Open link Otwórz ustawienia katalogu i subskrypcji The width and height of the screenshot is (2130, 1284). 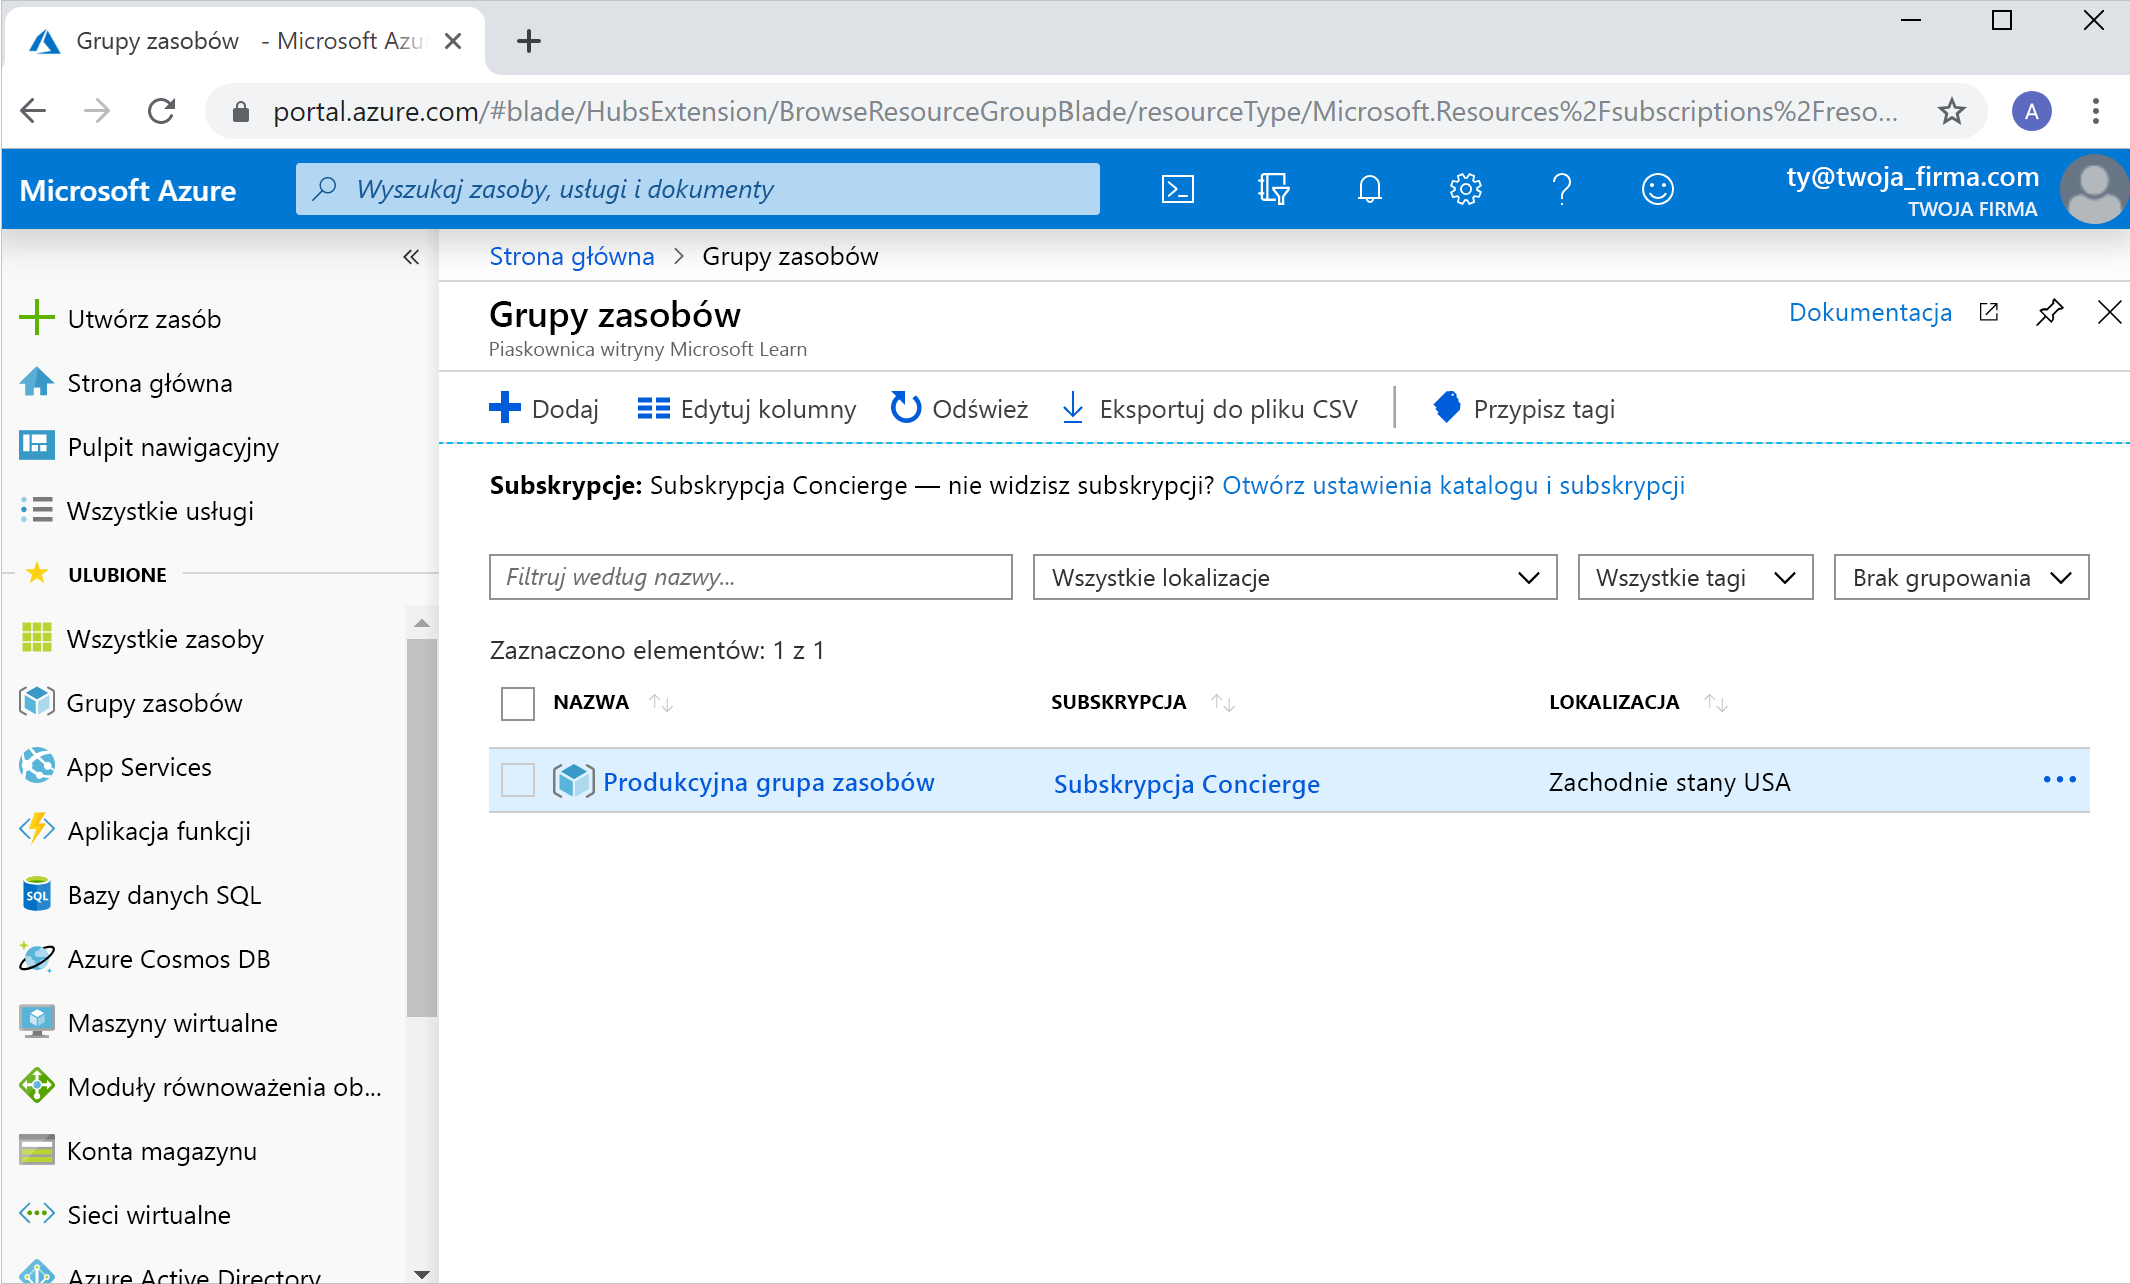click(1453, 485)
